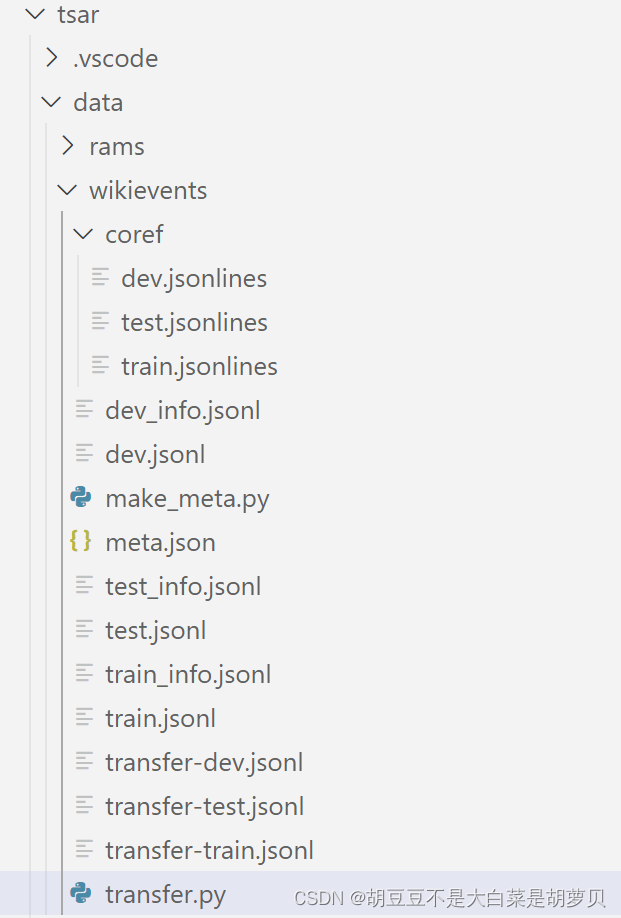Screen dimensions: 621x918
Task: Collapse the coref folder
Action: pos(83,234)
